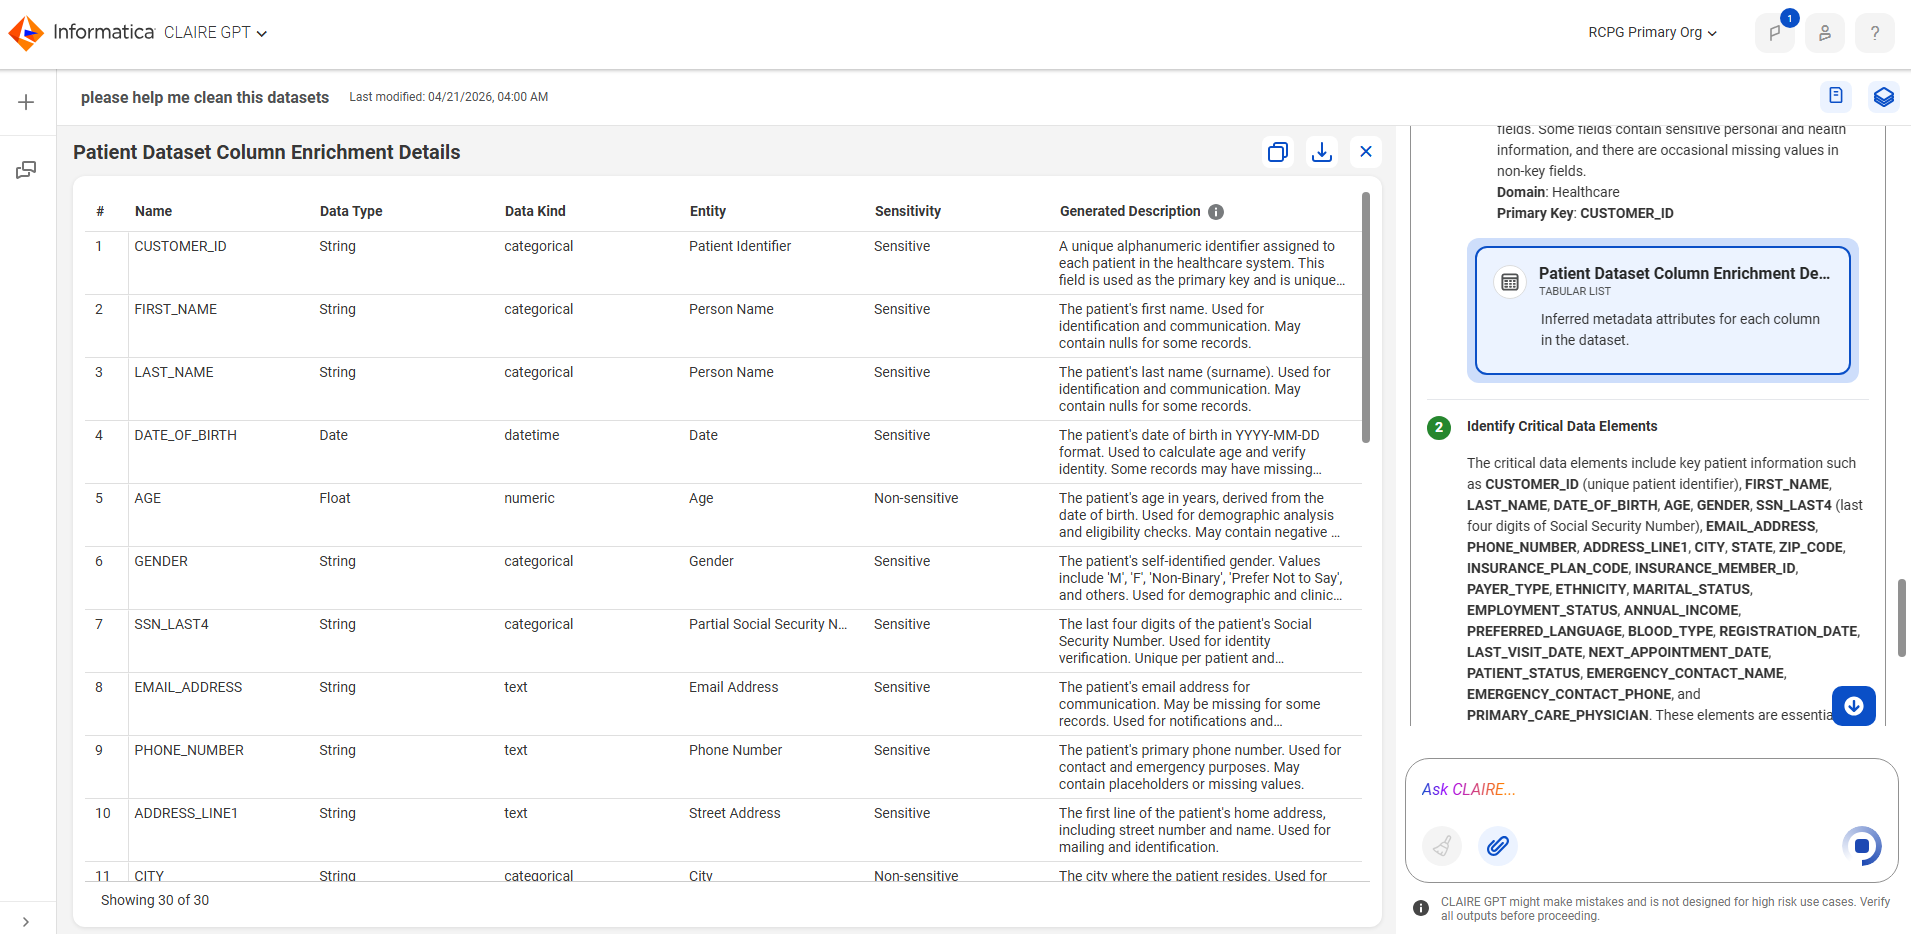Download the enrichment details table
The image size is (1911, 934).
pos(1322,152)
